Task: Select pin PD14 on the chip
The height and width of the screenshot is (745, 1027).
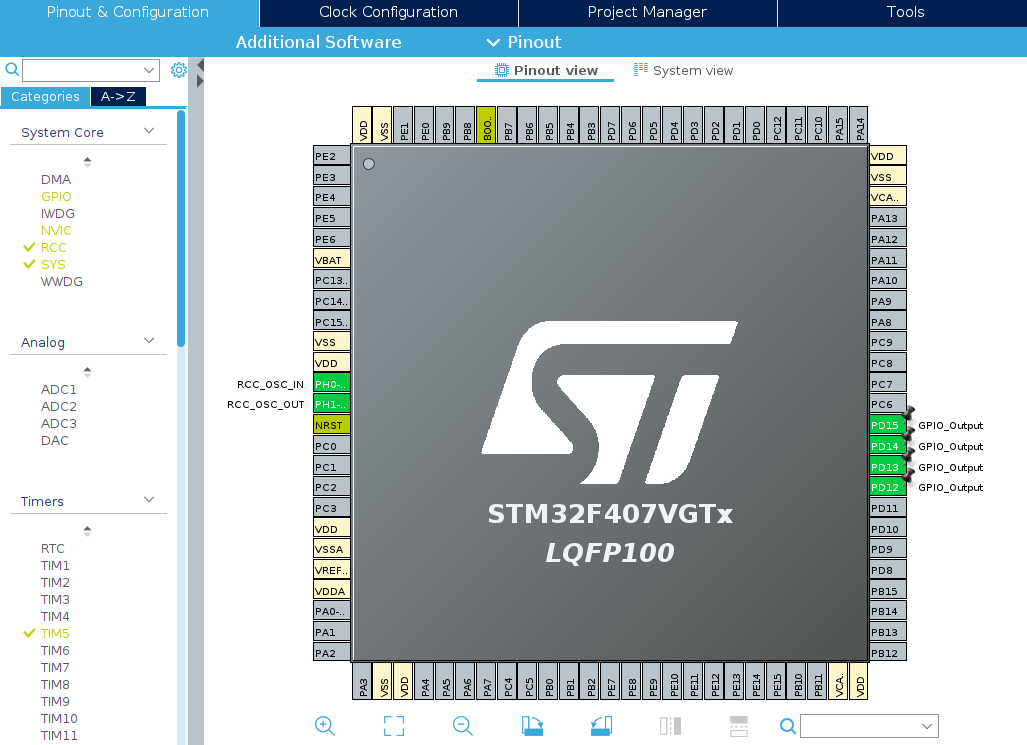Action: click(887, 446)
